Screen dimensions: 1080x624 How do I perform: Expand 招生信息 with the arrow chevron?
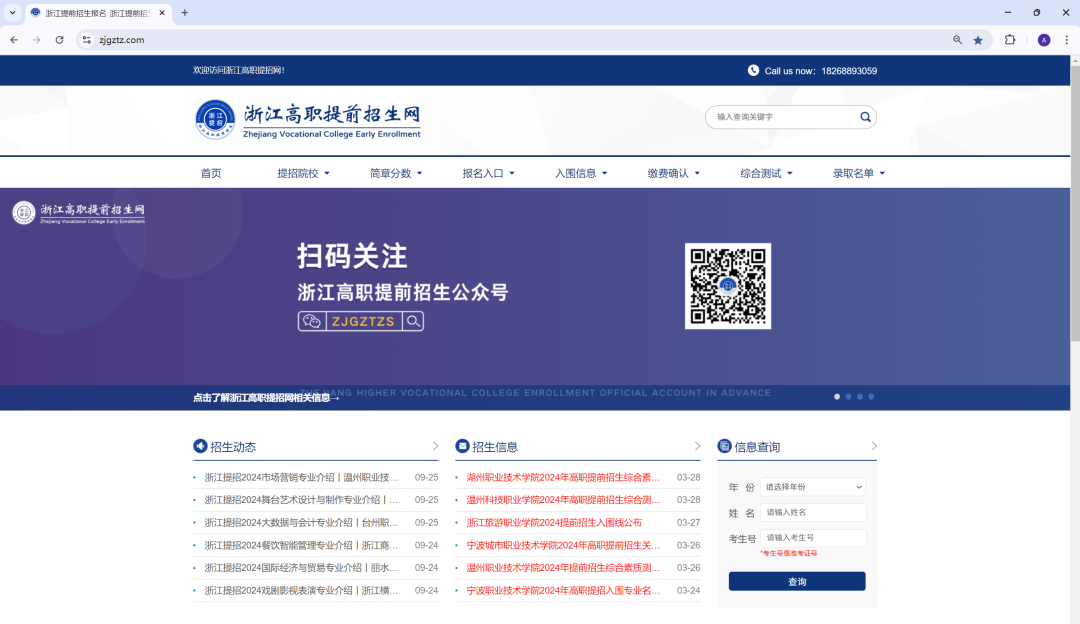(x=697, y=446)
